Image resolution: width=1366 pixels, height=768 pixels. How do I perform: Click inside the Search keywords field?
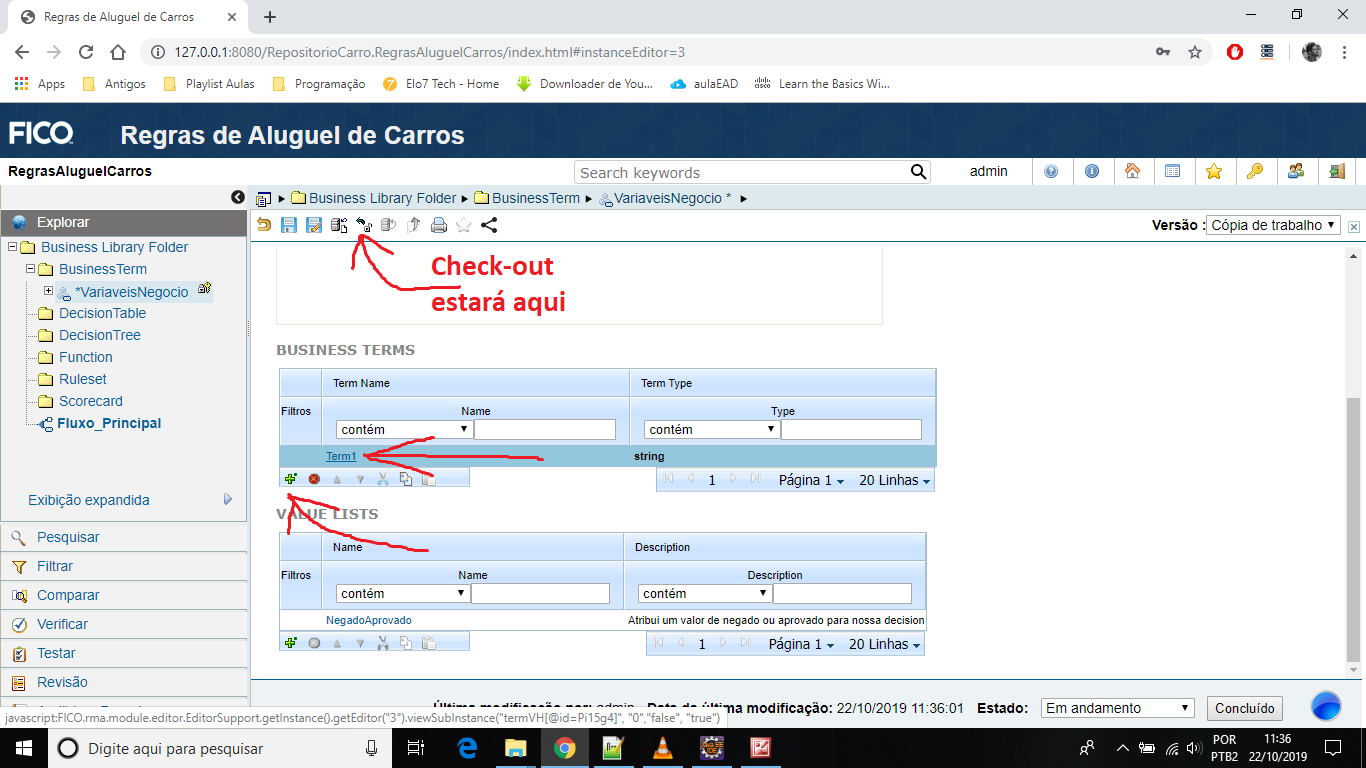click(x=740, y=171)
